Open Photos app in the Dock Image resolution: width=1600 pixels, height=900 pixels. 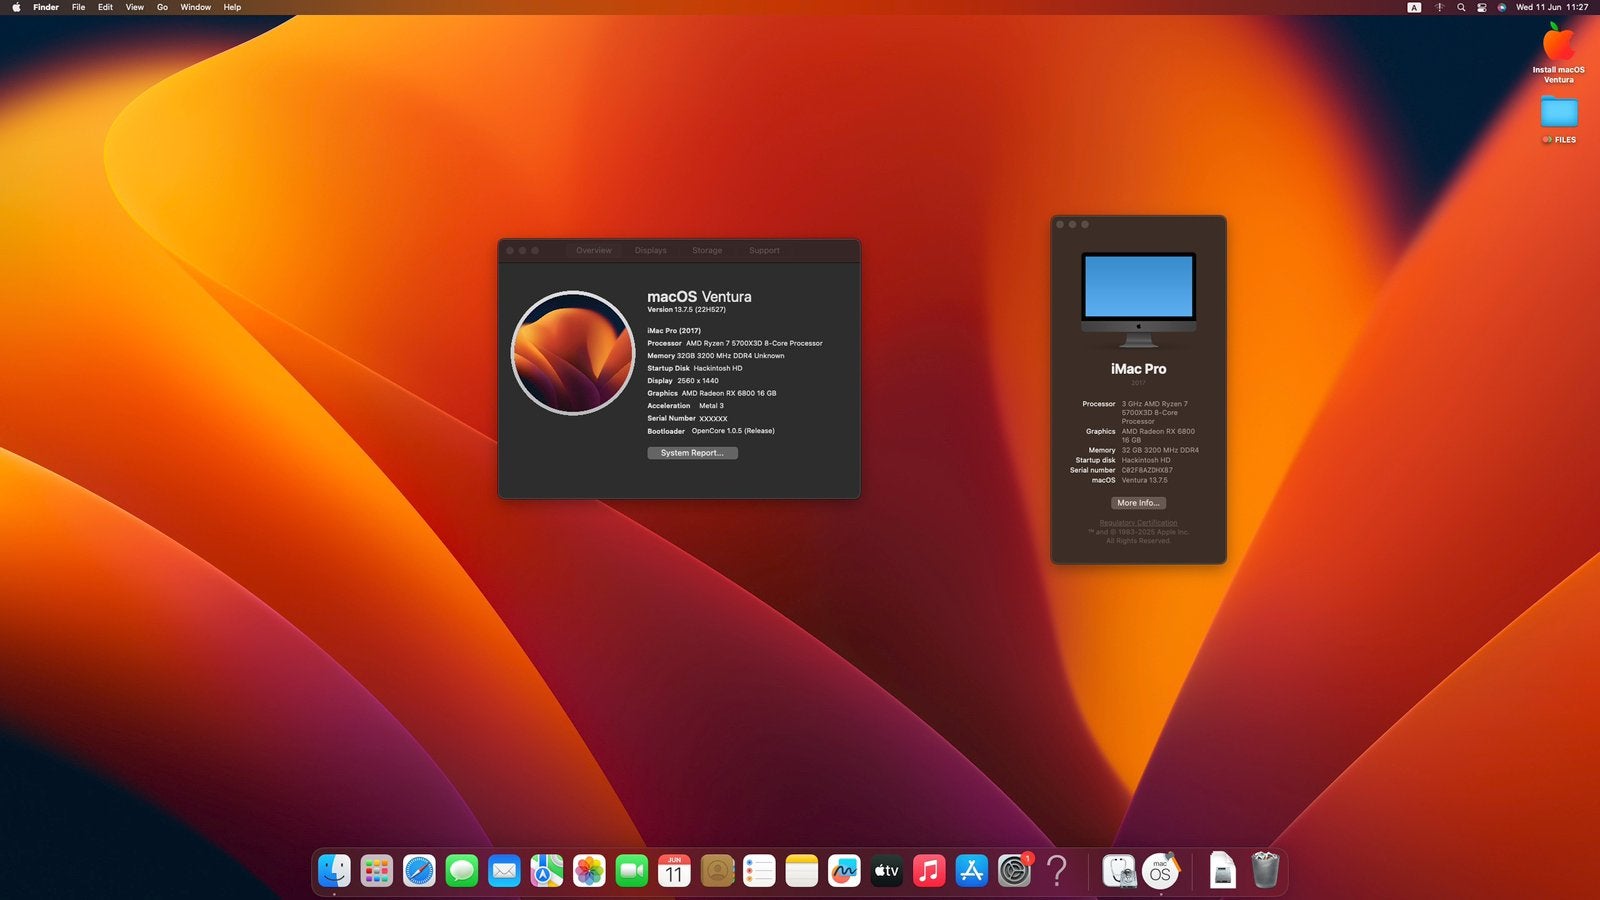click(x=589, y=871)
